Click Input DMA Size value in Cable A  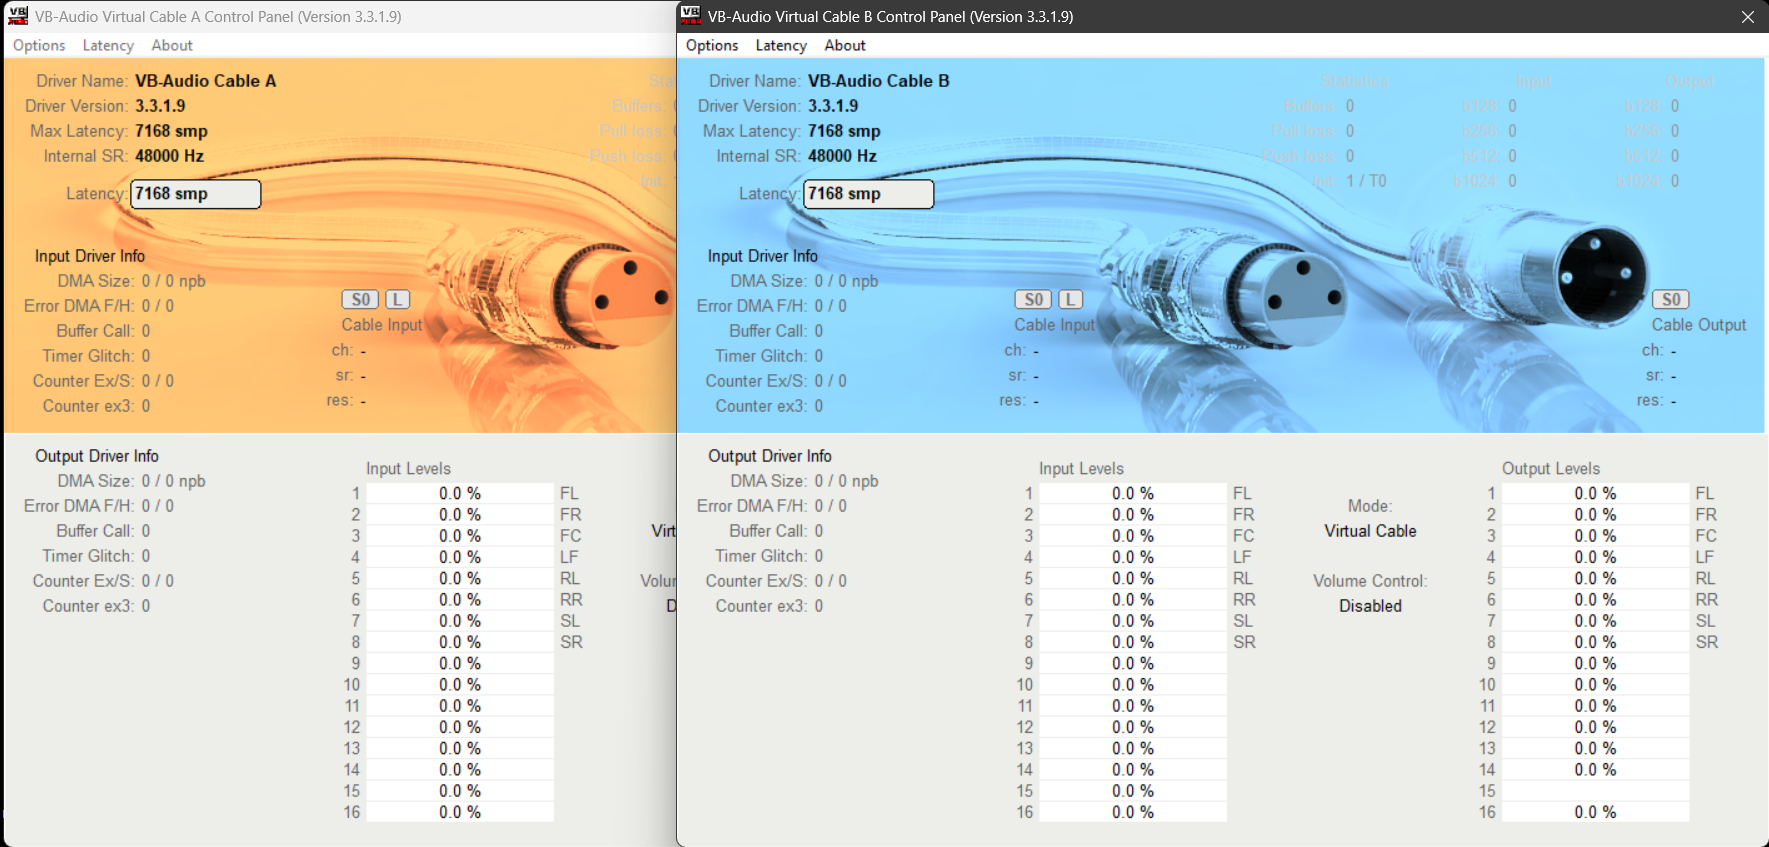click(174, 281)
